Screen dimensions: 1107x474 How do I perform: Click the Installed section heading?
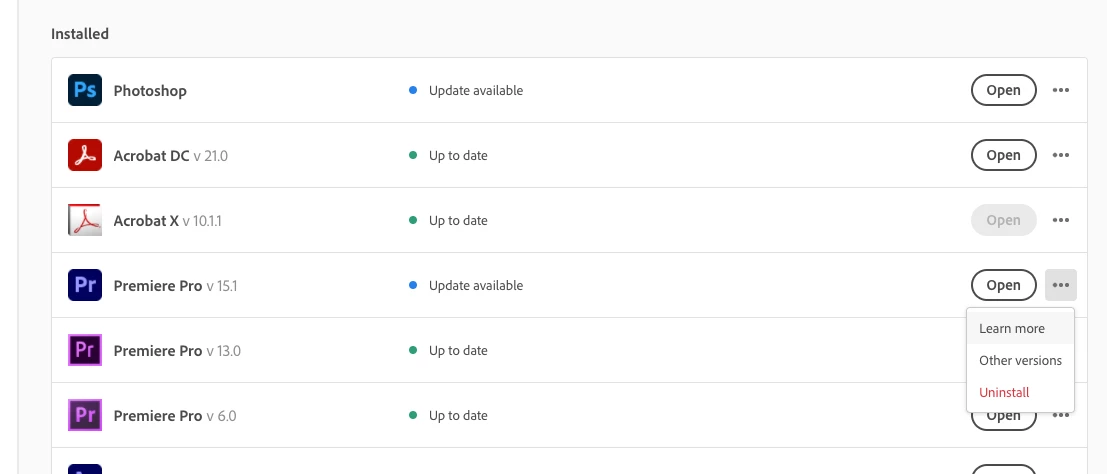coord(80,34)
